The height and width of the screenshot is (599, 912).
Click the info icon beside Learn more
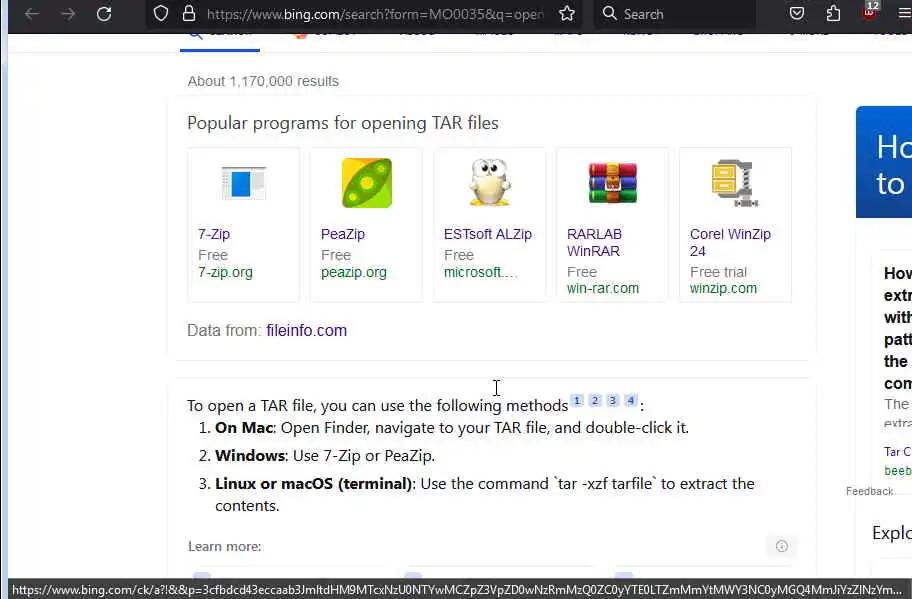[x=782, y=546]
